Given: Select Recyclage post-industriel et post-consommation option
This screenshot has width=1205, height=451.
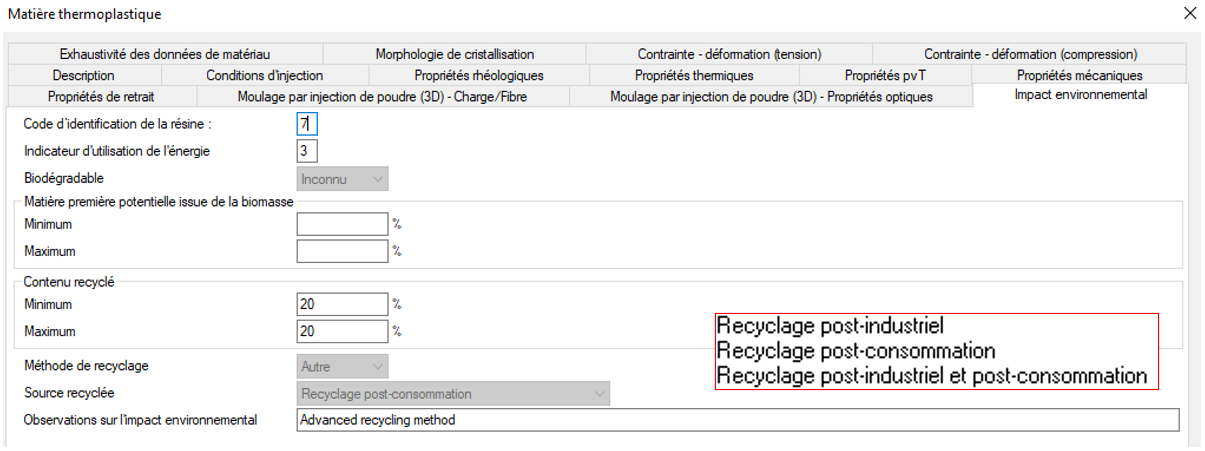Looking at the screenshot, I should point(931,376).
